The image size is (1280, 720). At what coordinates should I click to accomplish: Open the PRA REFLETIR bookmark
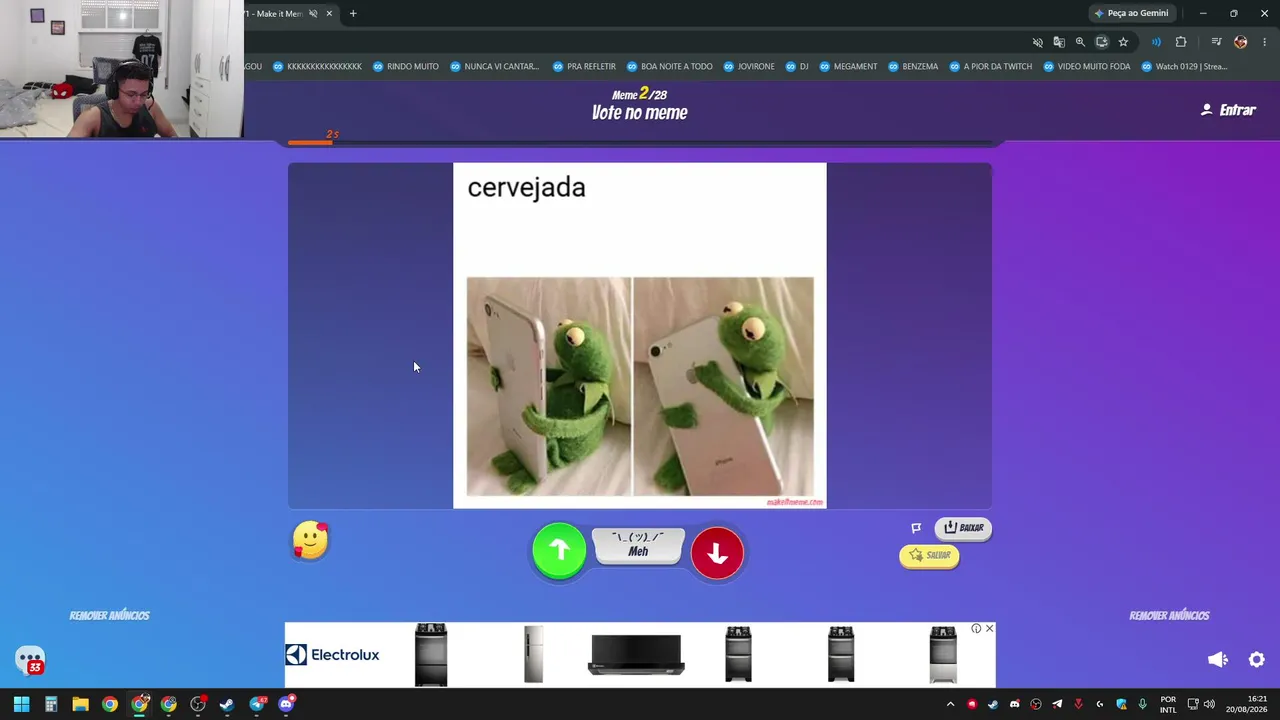[x=585, y=67]
